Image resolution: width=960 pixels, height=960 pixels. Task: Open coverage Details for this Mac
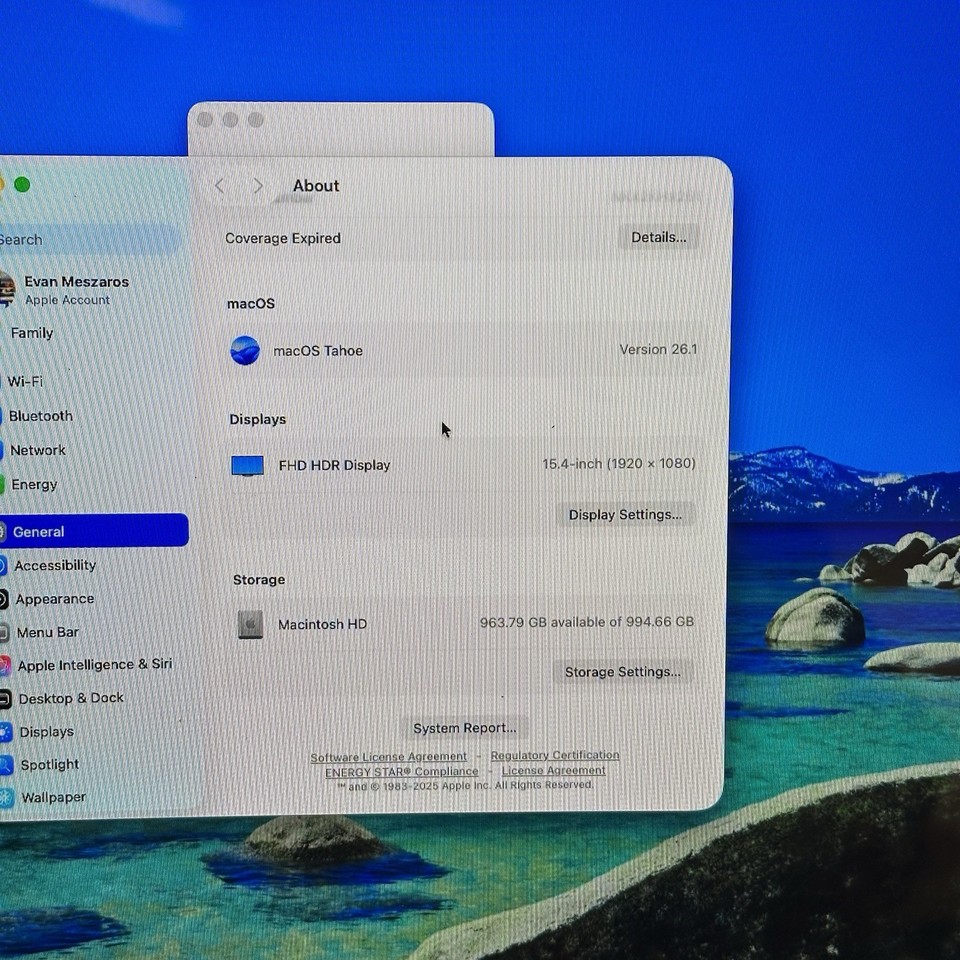[x=659, y=238]
